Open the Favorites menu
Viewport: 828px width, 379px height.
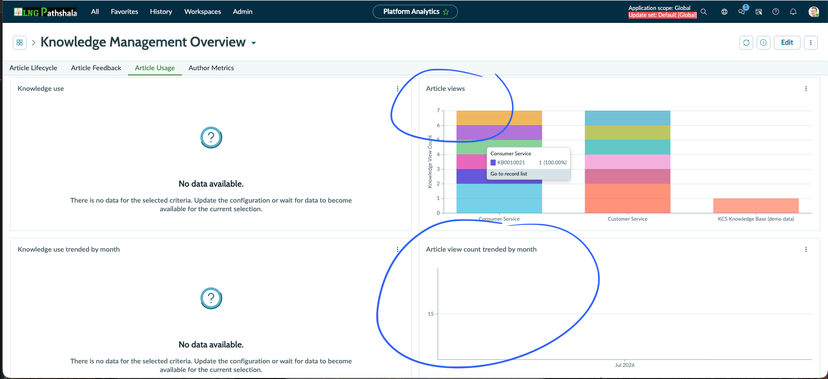point(124,12)
